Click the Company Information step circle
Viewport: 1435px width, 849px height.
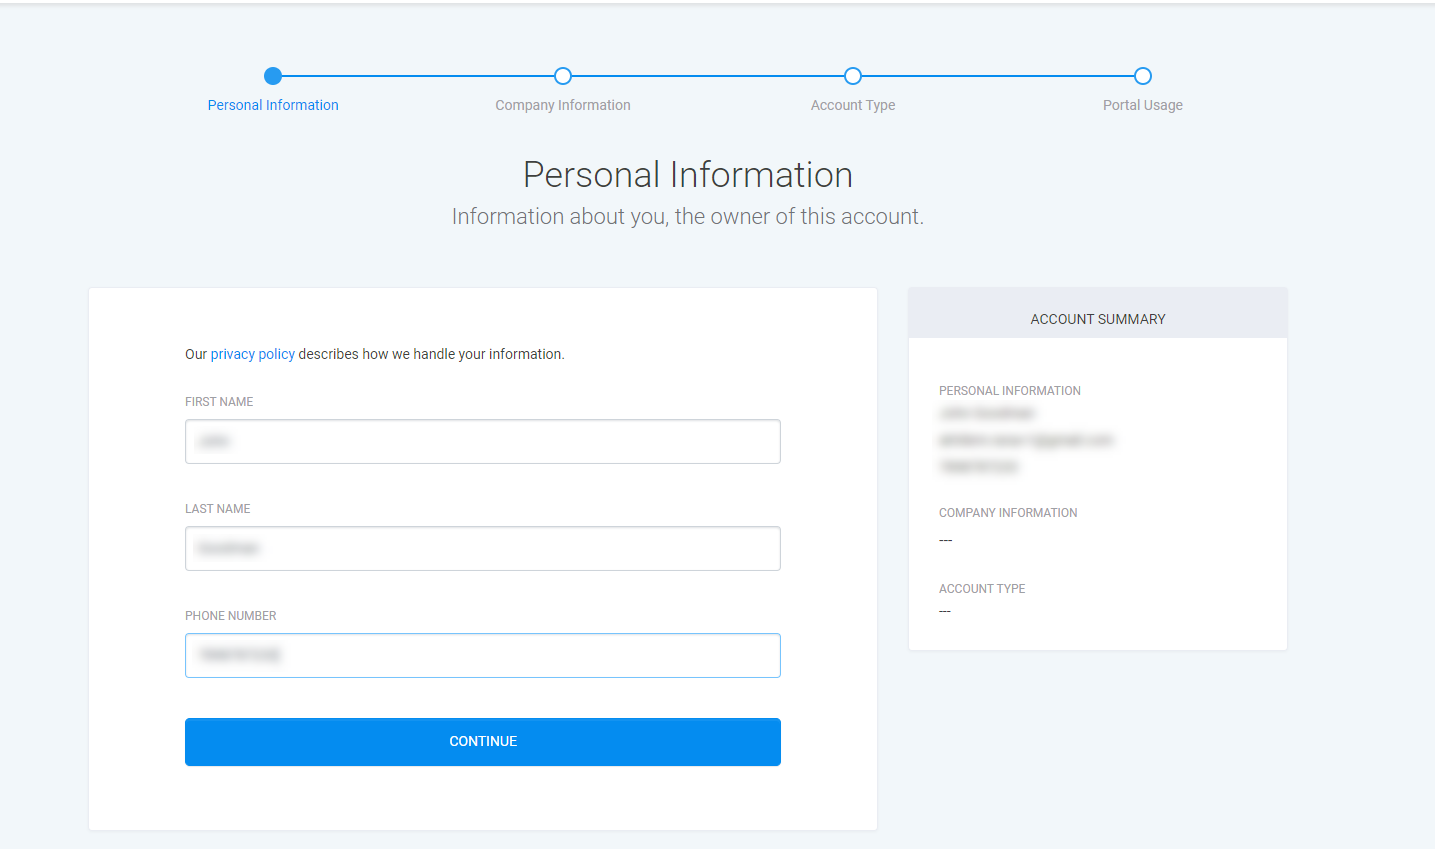(x=563, y=76)
